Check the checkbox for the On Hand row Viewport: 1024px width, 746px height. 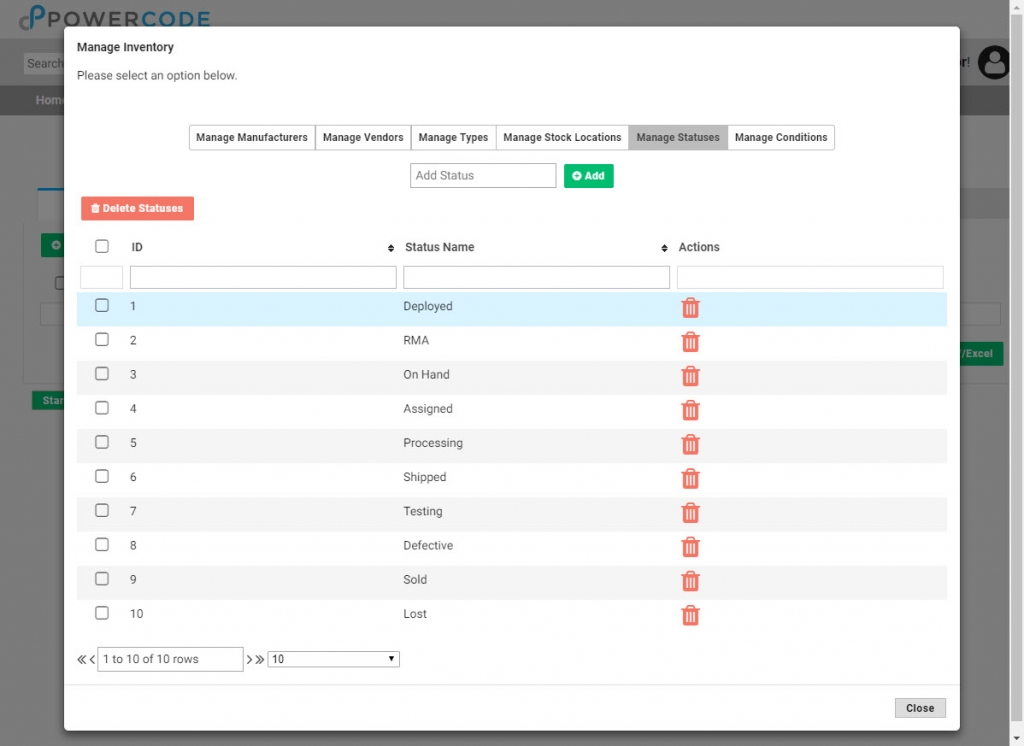coord(101,374)
